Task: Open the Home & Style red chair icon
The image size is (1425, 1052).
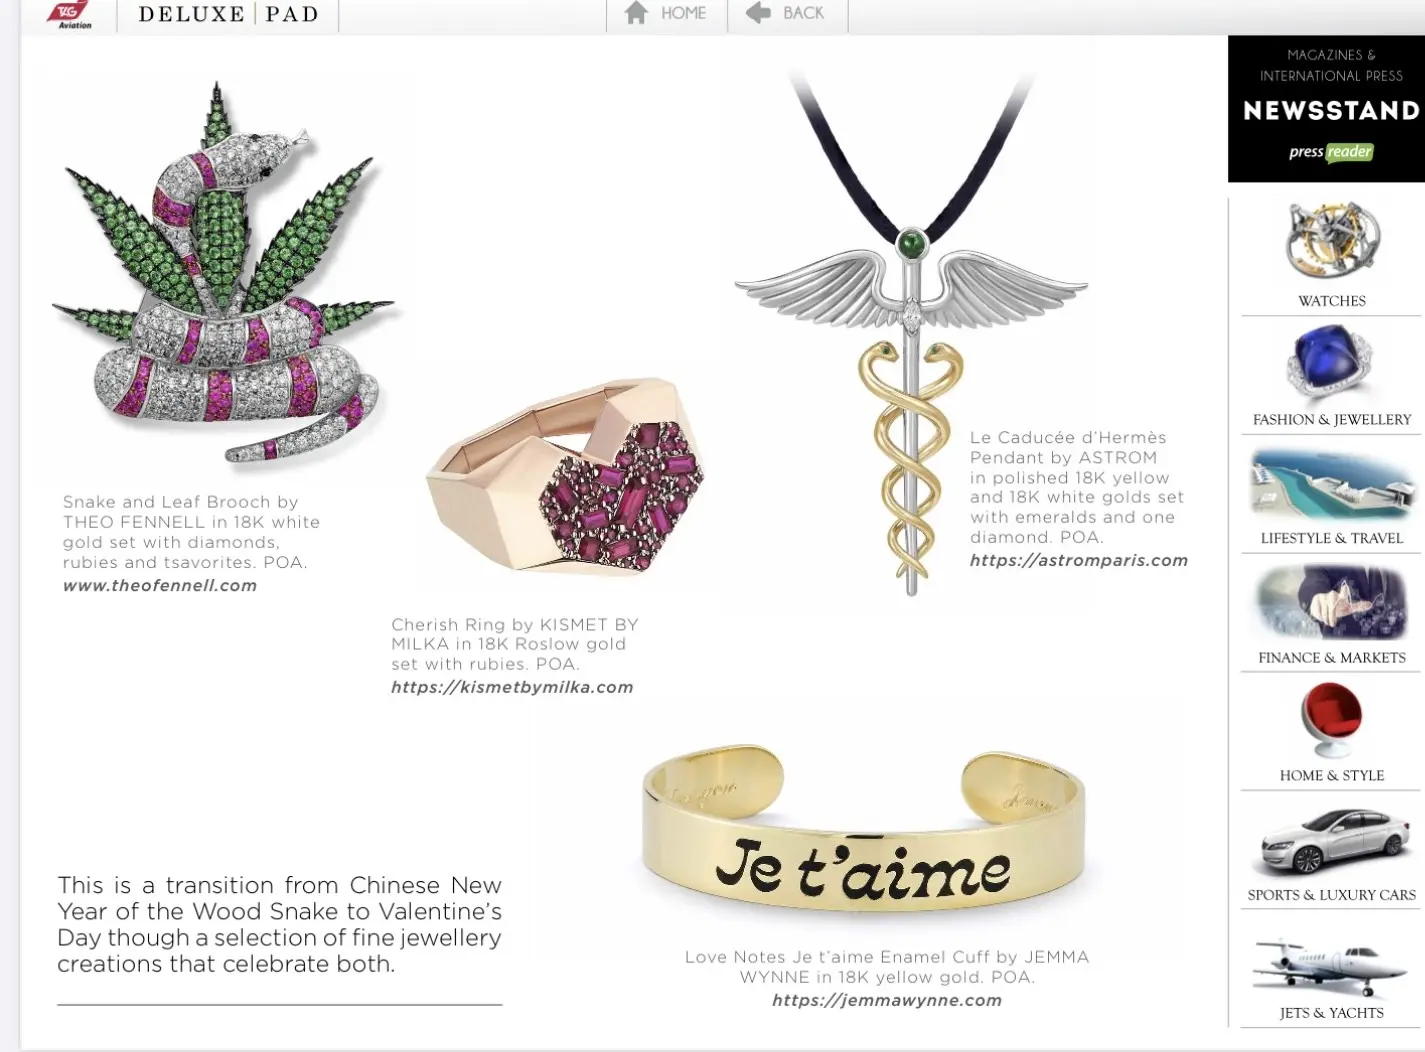Action: click(1331, 721)
